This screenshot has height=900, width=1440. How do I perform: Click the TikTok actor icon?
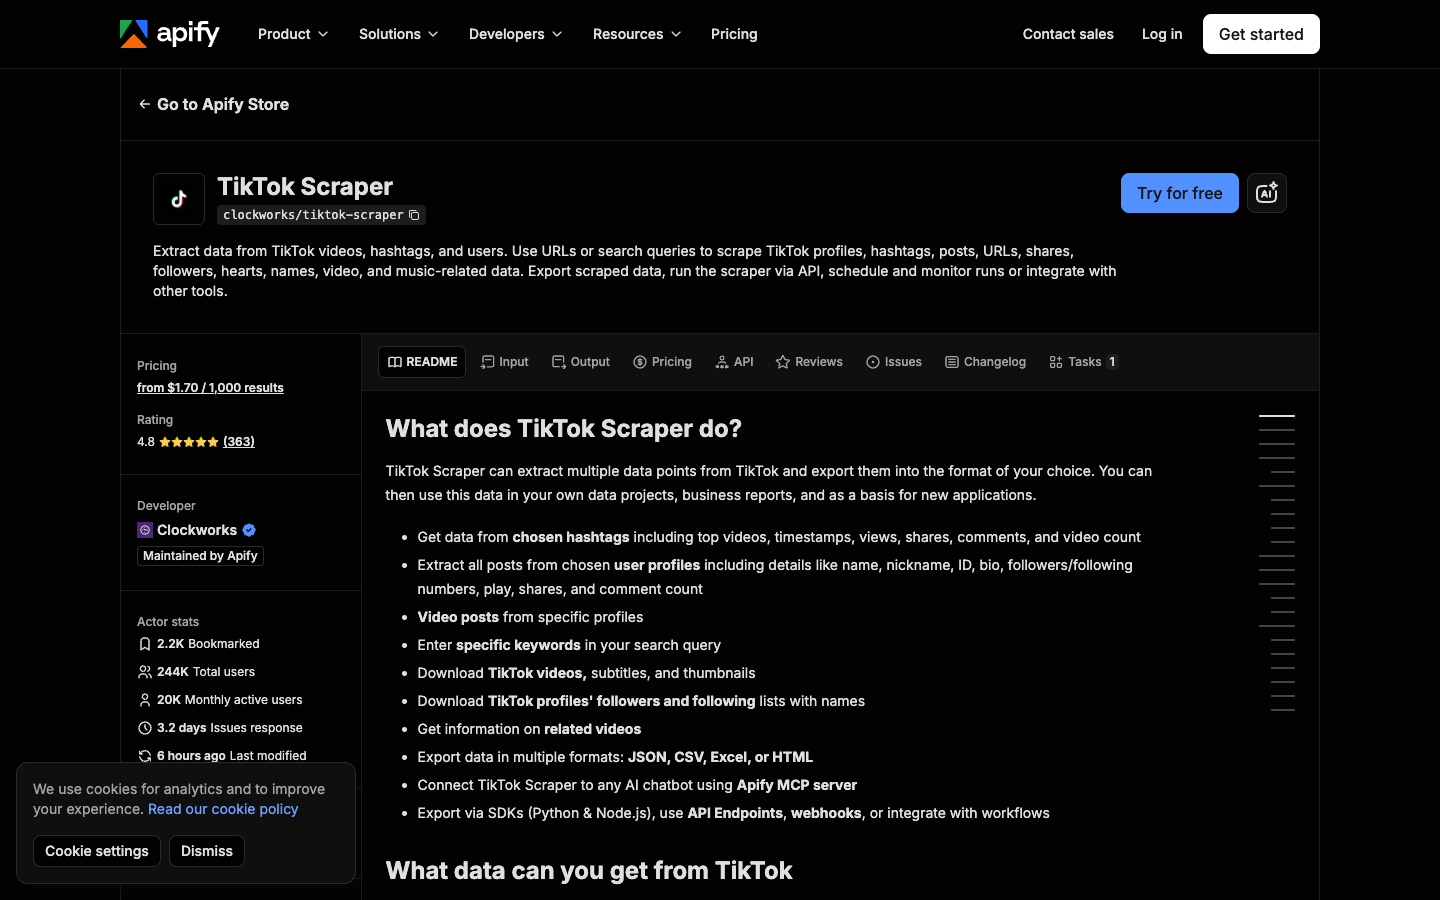[x=179, y=199]
